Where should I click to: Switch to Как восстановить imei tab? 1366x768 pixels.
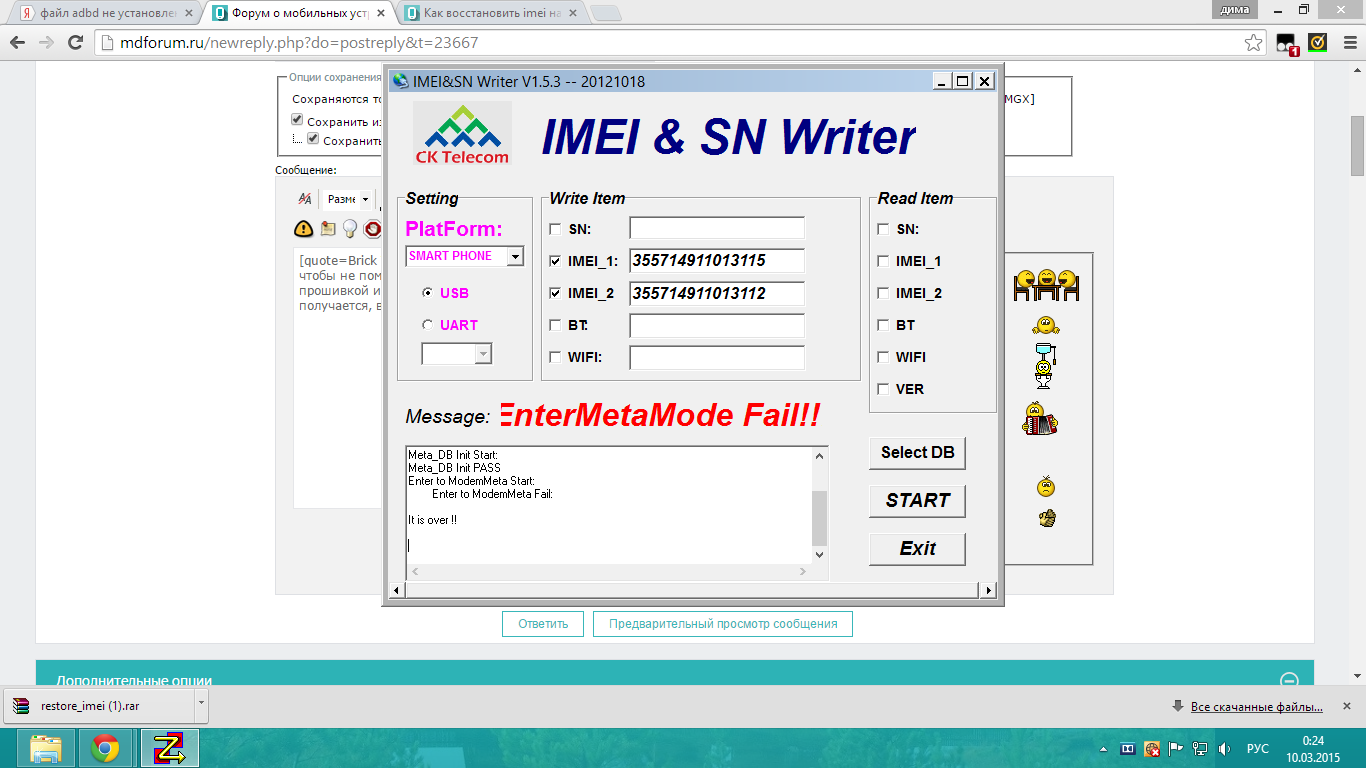[x=490, y=13]
